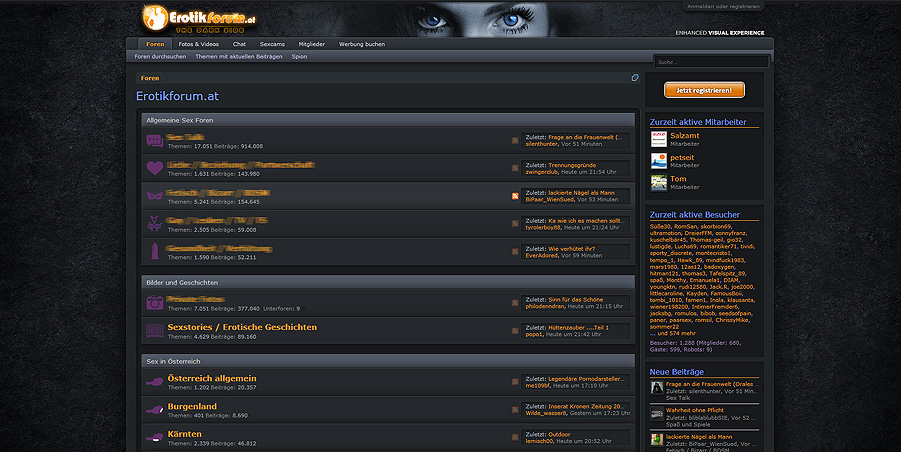Click petseit's avatar image
901x452 pixels.
[659, 161]
